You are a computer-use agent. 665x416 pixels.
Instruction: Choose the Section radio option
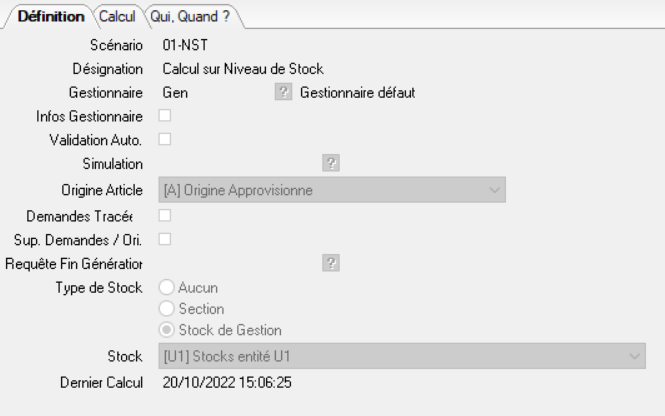coord(167,308)
